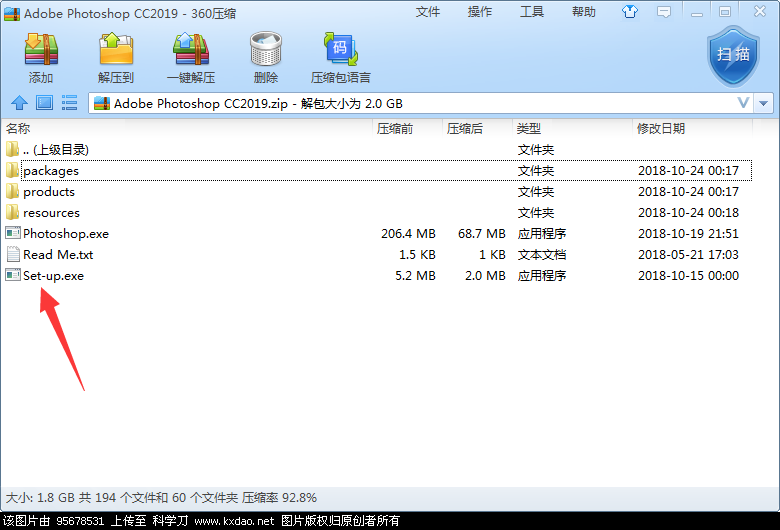The height and width of the screenshot is (530, 780).
Task: Click the 206.4 MB size cell
Action: pyautogui.click(x=408, y=234)
